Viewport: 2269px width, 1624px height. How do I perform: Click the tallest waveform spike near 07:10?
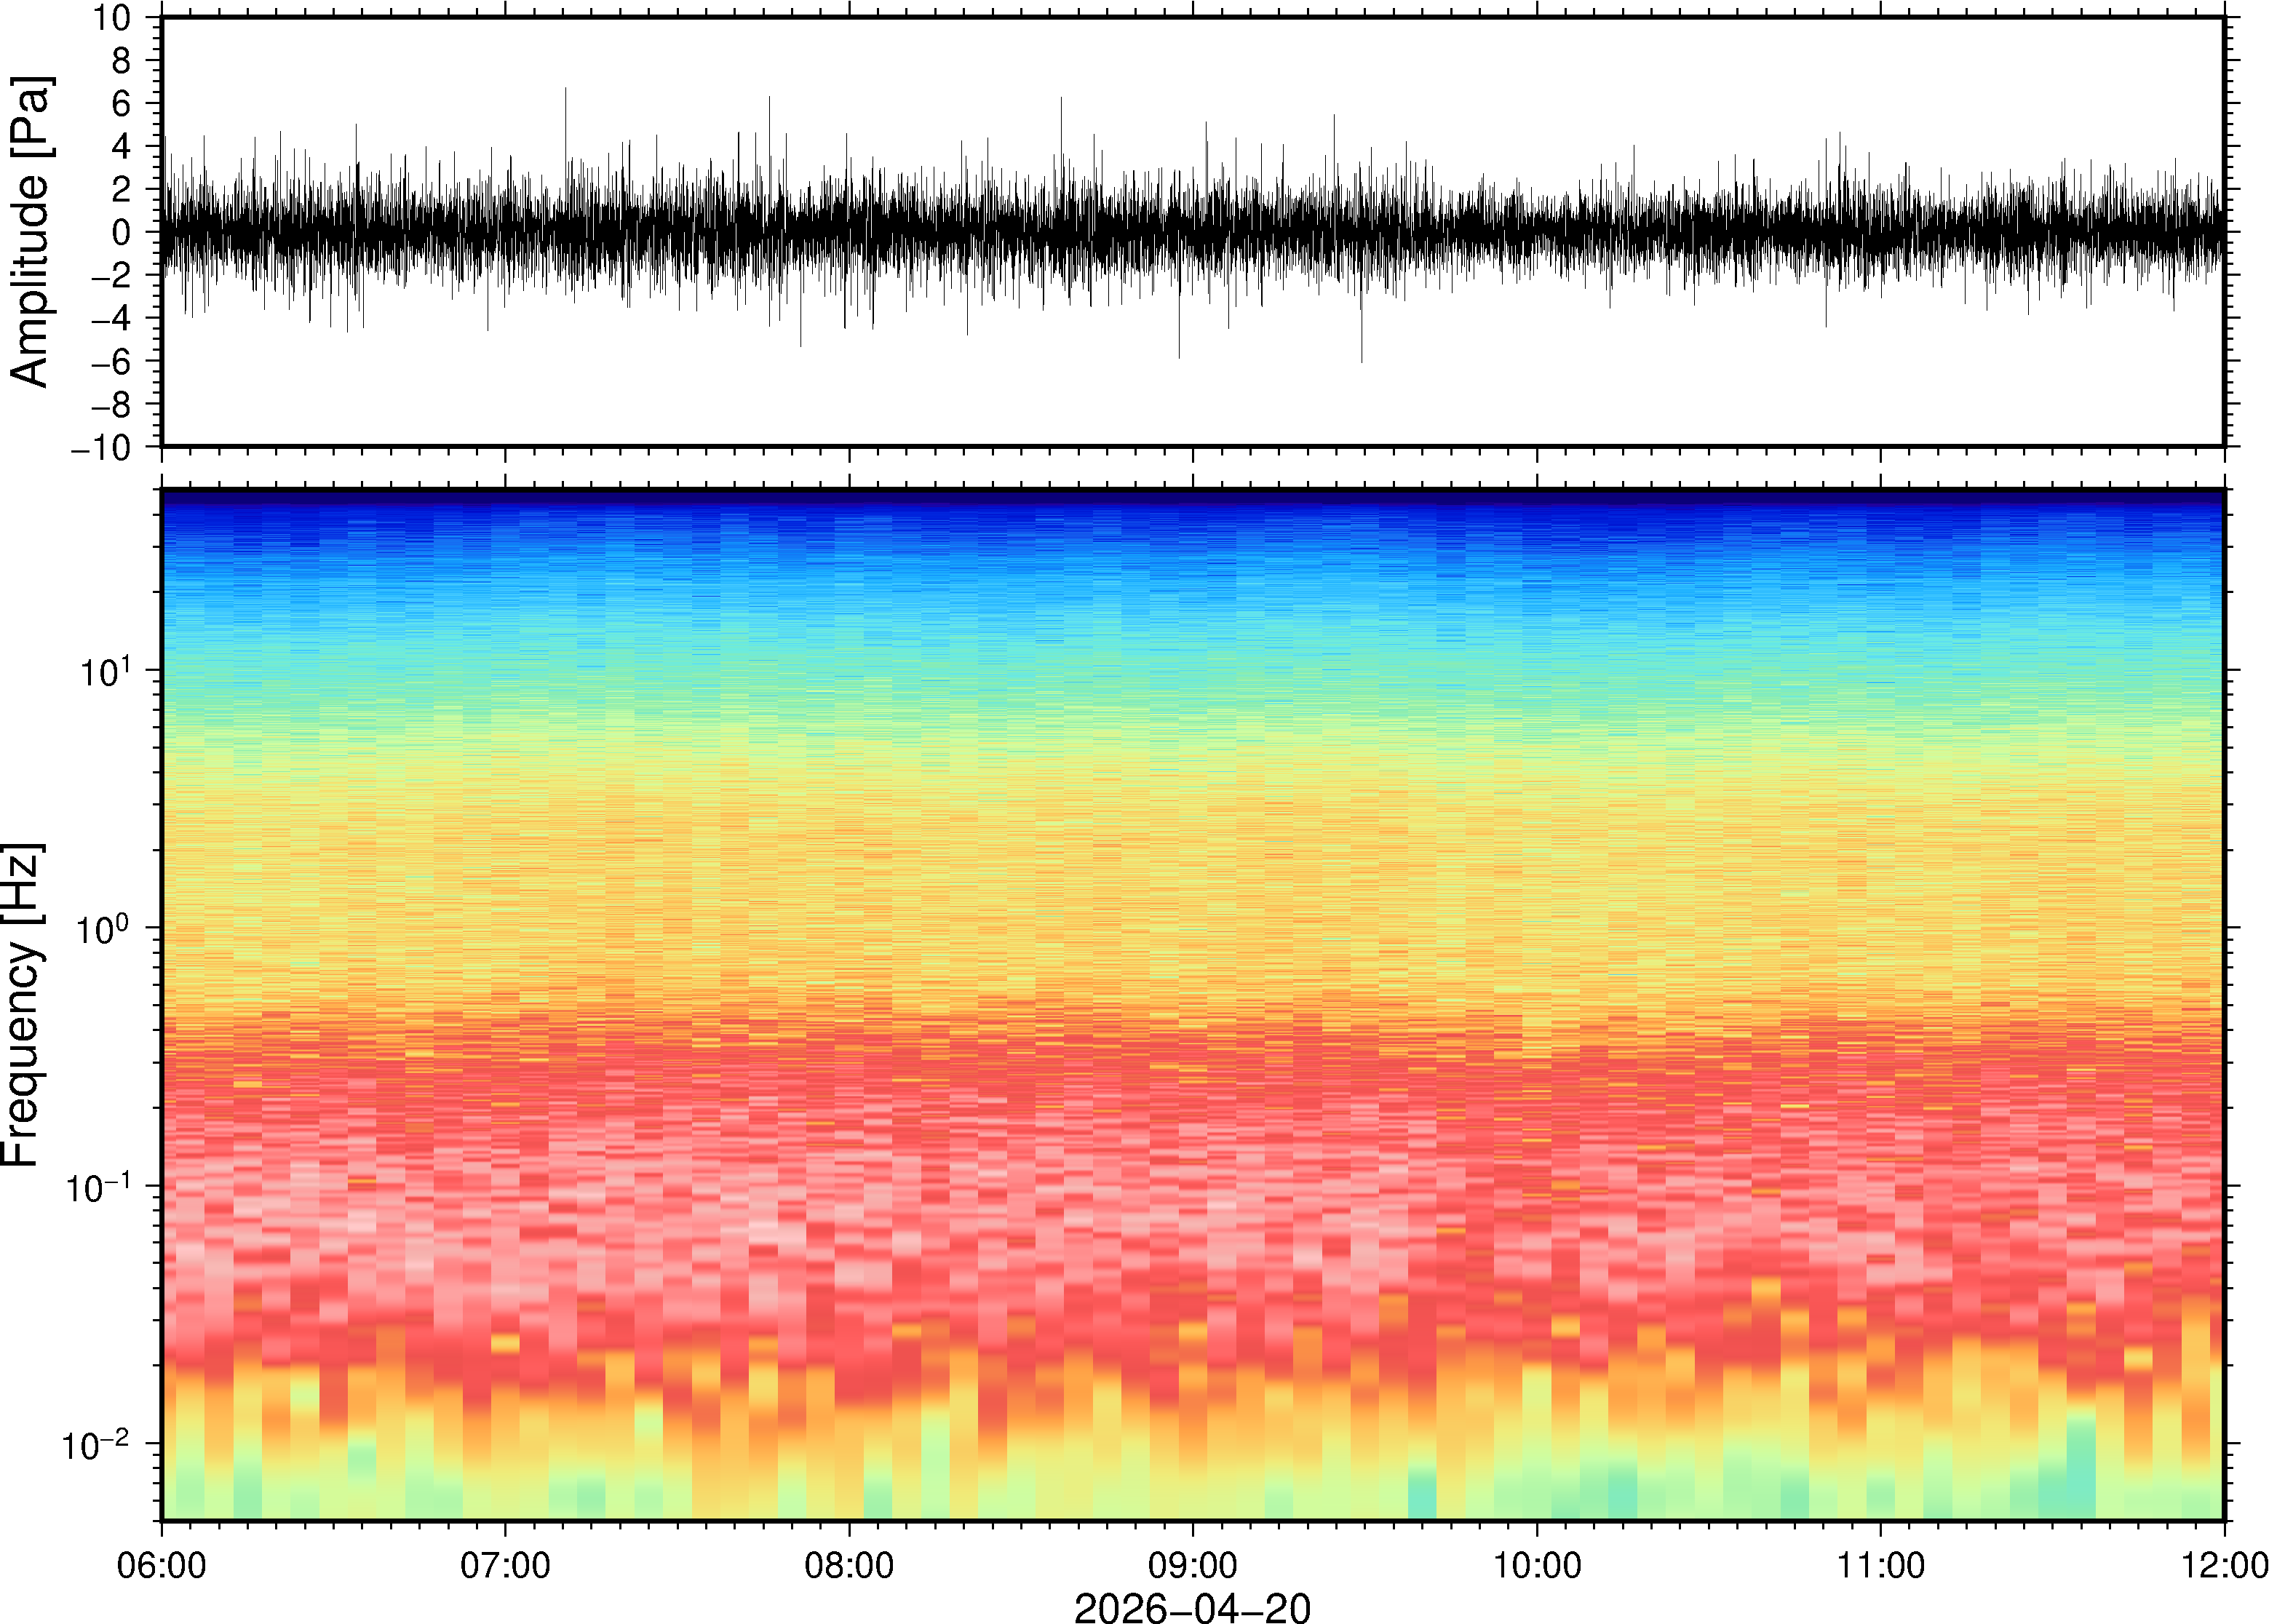[x=566, y=110]
